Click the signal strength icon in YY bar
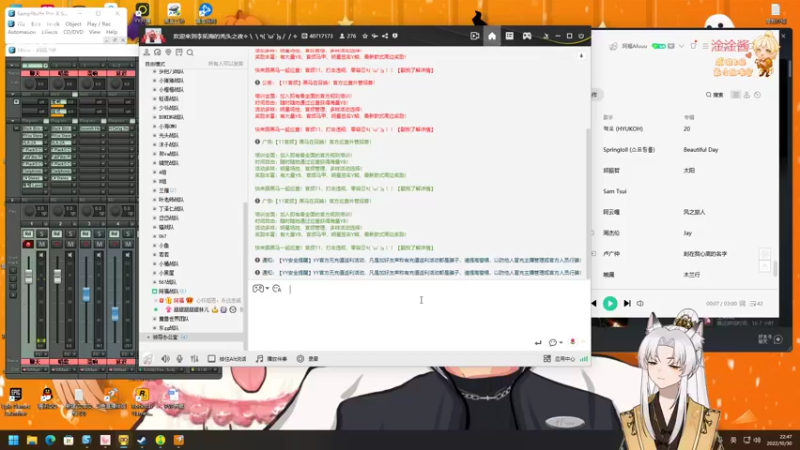The height and width of the screenshot is (450, 800). 584,359
